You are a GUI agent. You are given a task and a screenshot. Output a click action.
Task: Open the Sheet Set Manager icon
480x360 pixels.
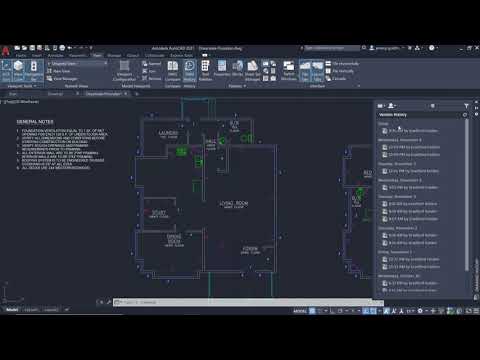click(252, 70)
